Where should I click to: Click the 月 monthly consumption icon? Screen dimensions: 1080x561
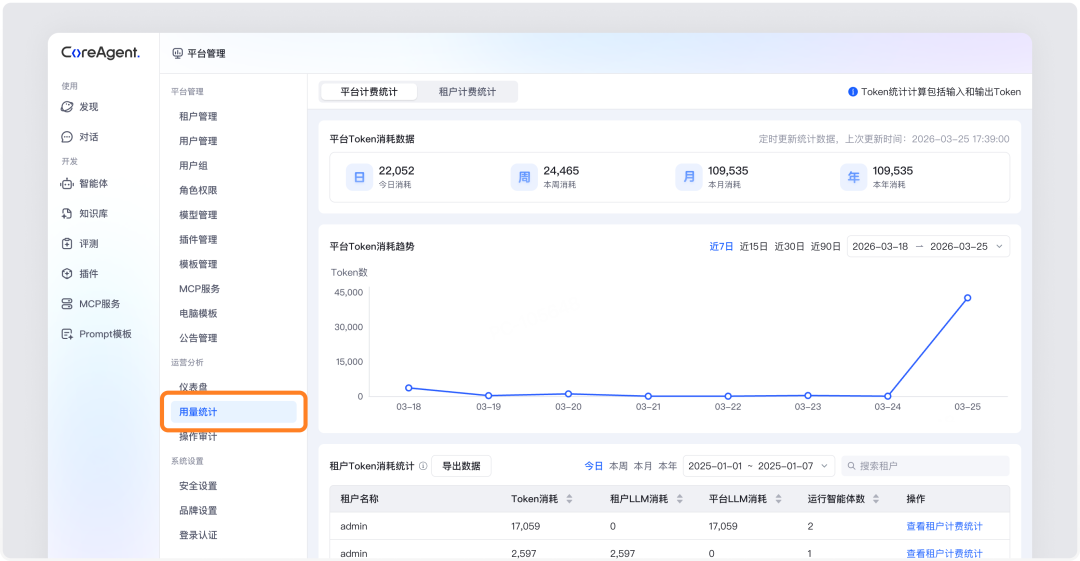pyautogui.click(x=689, y=177)
